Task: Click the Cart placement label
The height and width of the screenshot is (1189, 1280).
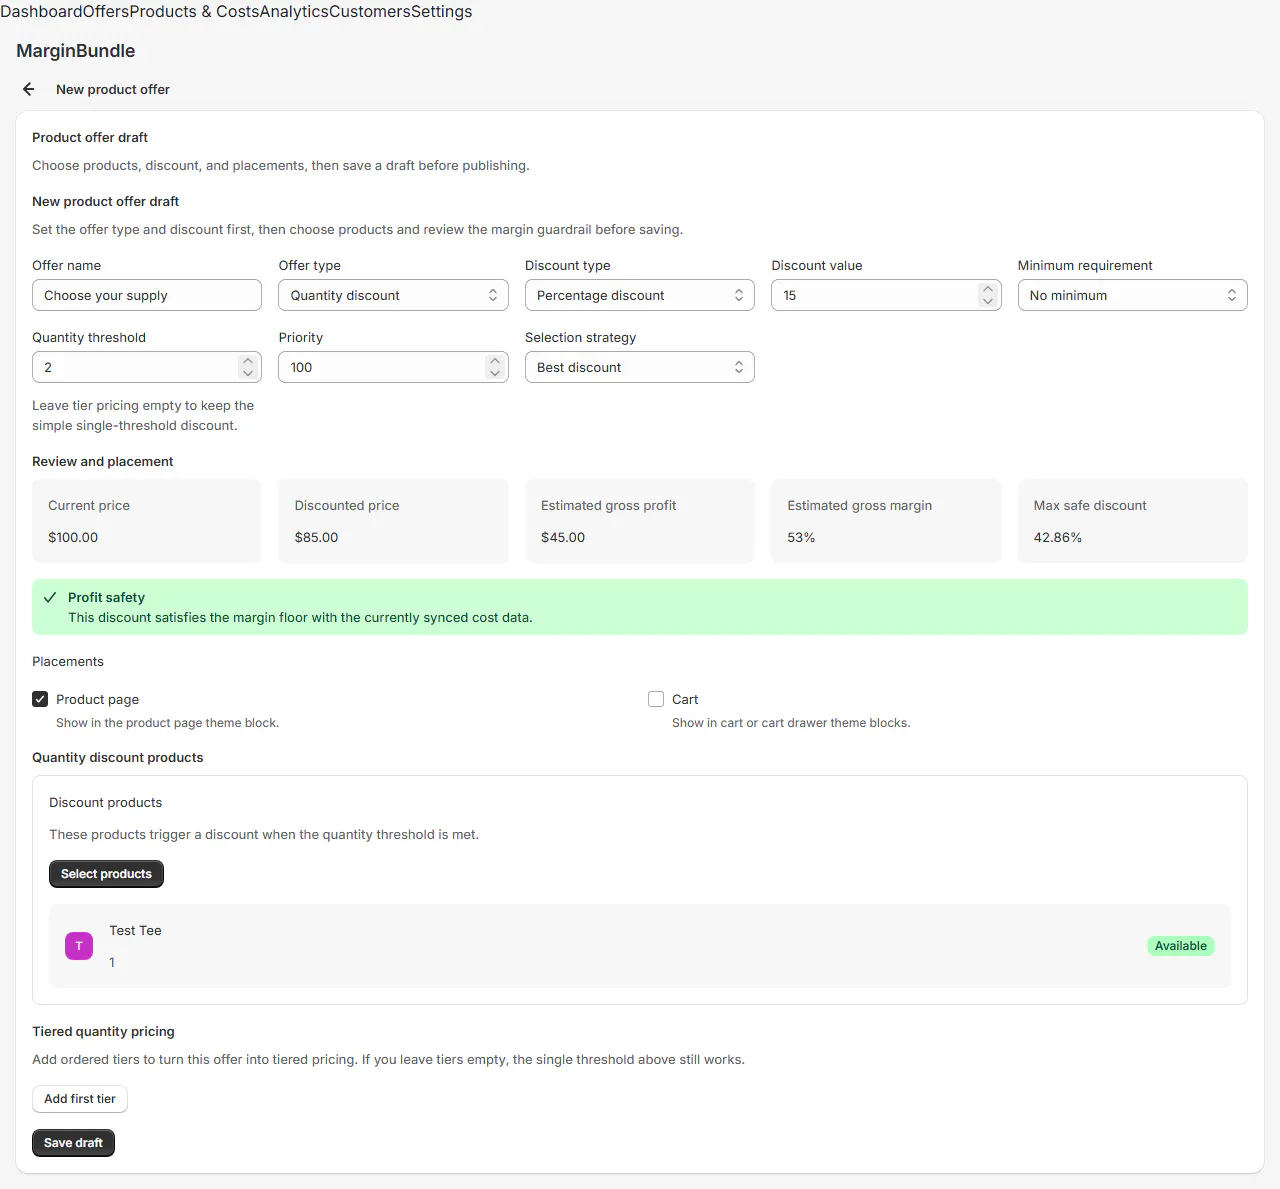Action: click(685, 699)
